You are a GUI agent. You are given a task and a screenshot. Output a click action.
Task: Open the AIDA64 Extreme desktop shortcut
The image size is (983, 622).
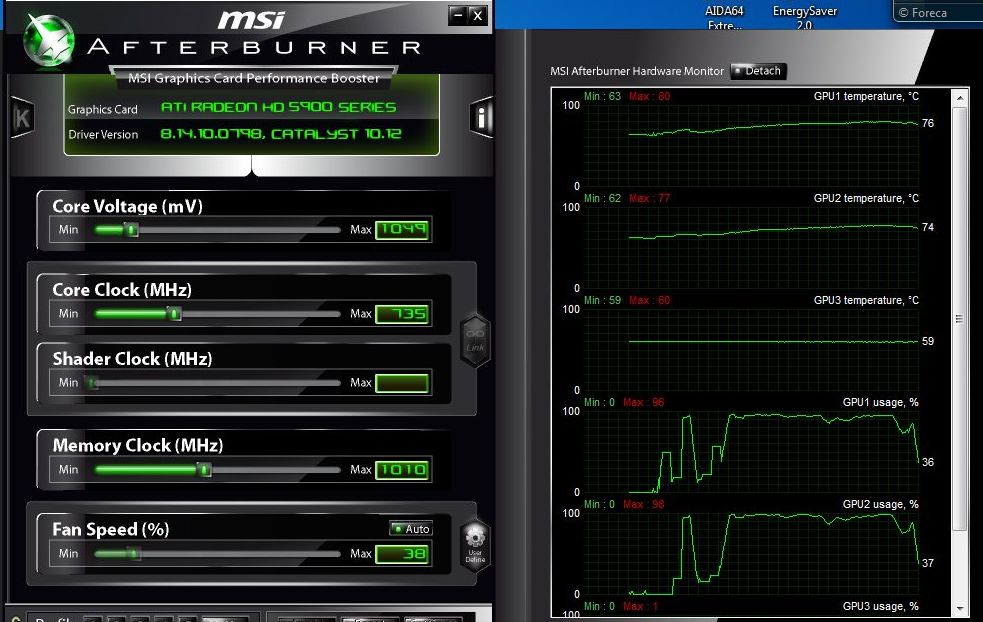(x=724, y=18)
